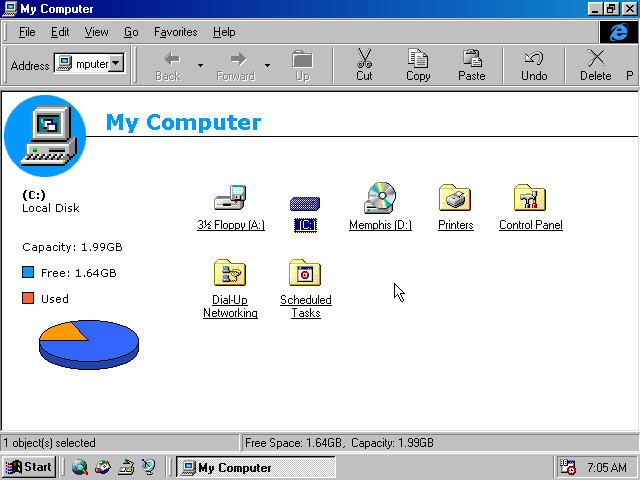Launch Internet Explorer from Quick Launch

80,467
